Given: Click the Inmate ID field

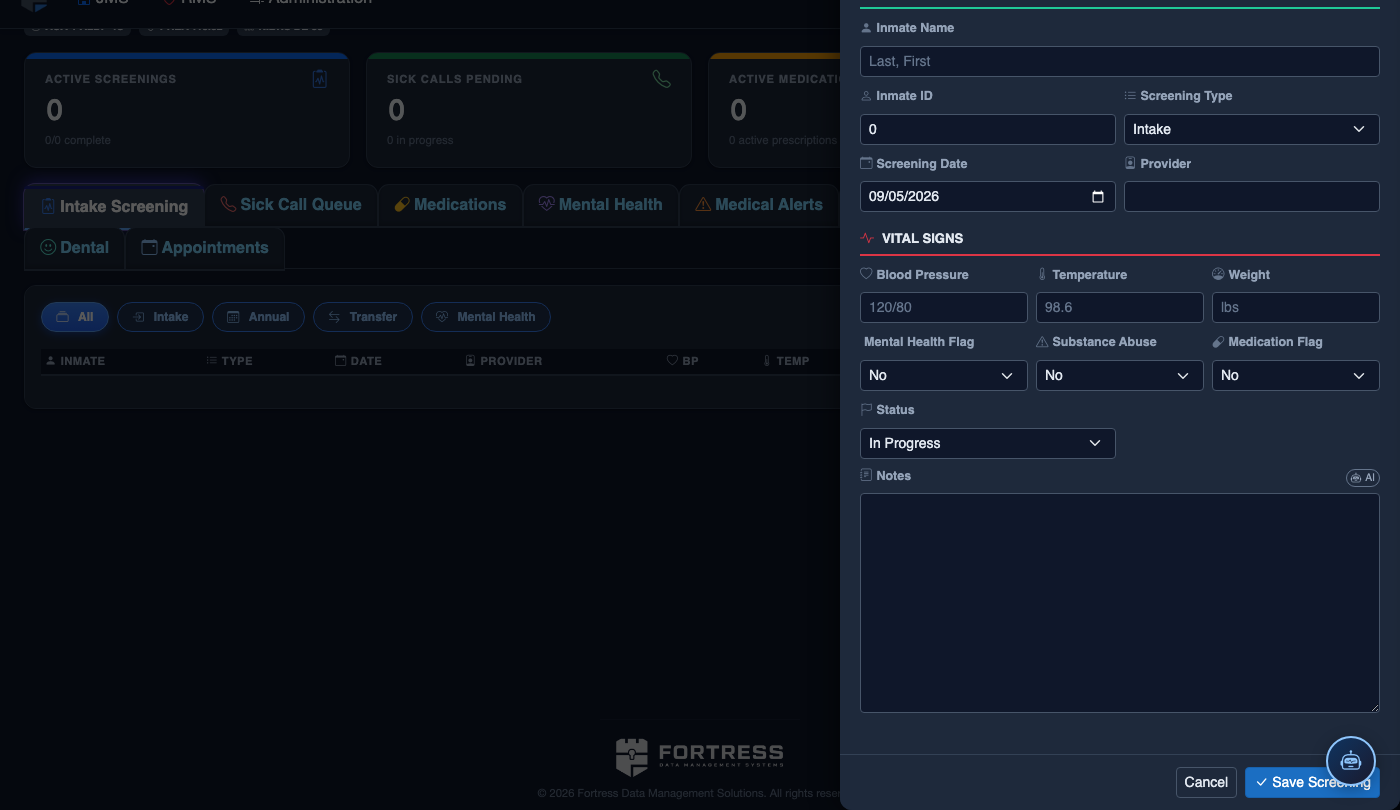Looking at the screenshot, I should click(x=988, y=129).
